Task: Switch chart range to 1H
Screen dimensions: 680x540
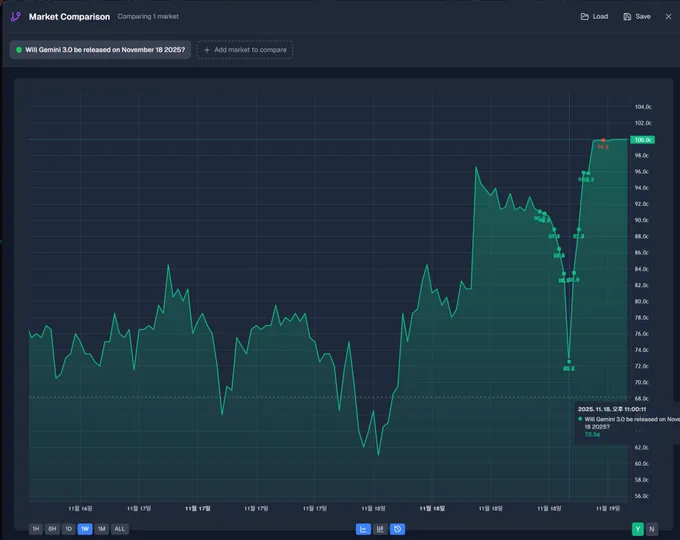Action: click(x=36, y=529)
